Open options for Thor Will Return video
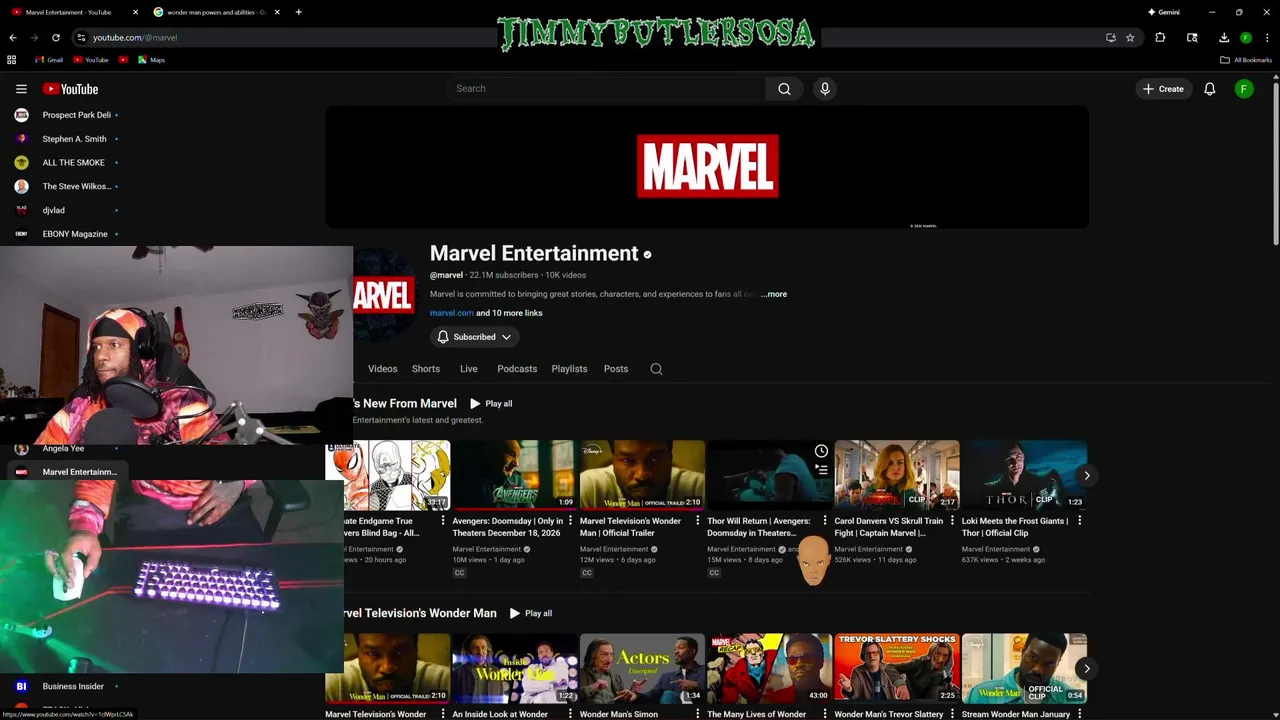 pos(825,521)
